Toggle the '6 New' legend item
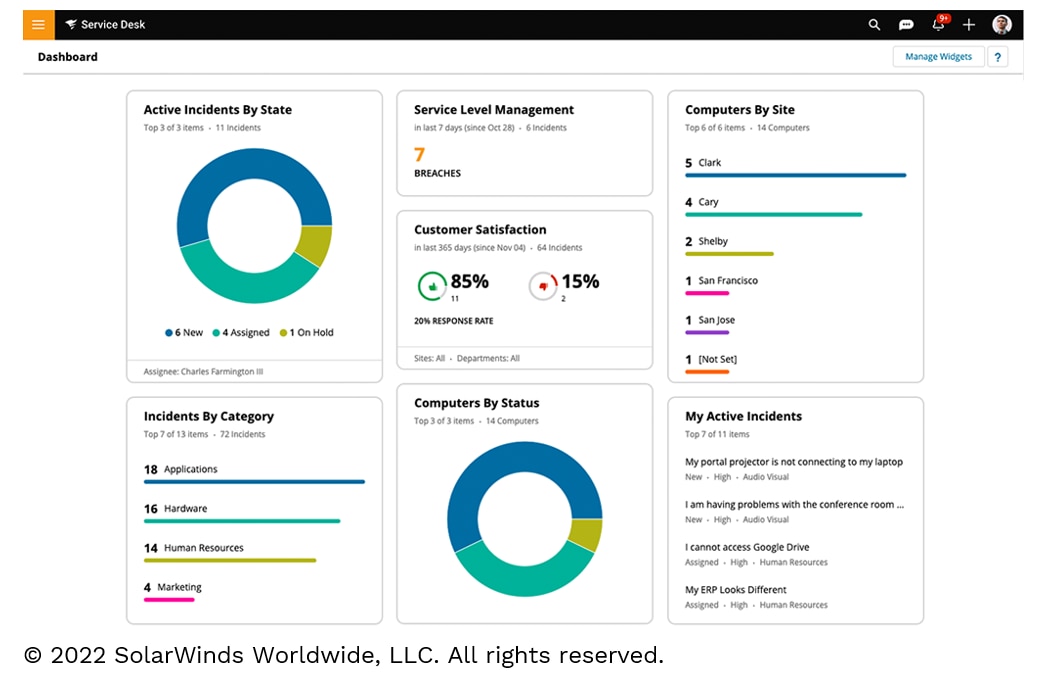The image size is (1061, 680). [184, 333]
